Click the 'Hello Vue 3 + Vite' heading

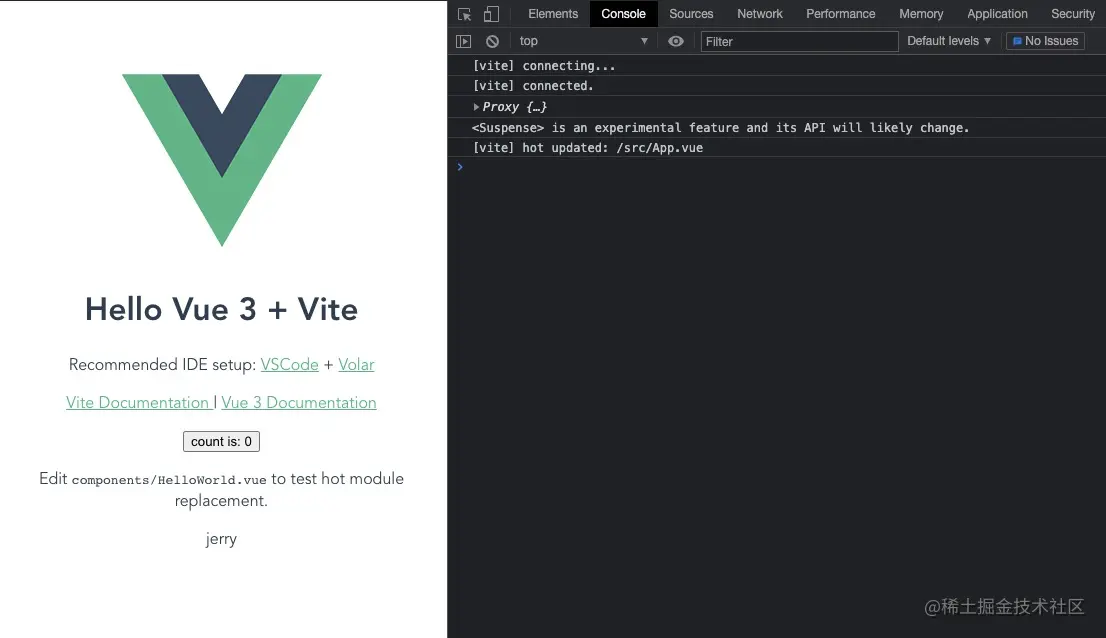tap(221, 309)
